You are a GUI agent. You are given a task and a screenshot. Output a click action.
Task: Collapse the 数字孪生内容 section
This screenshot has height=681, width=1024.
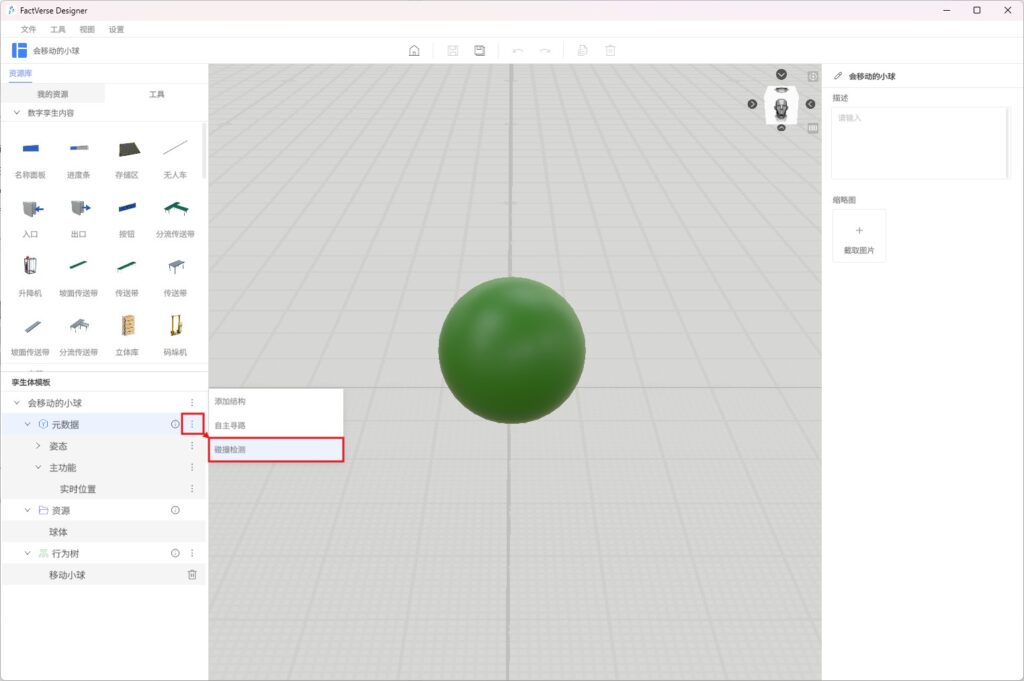pyautogui.click(x=16, y=113)
